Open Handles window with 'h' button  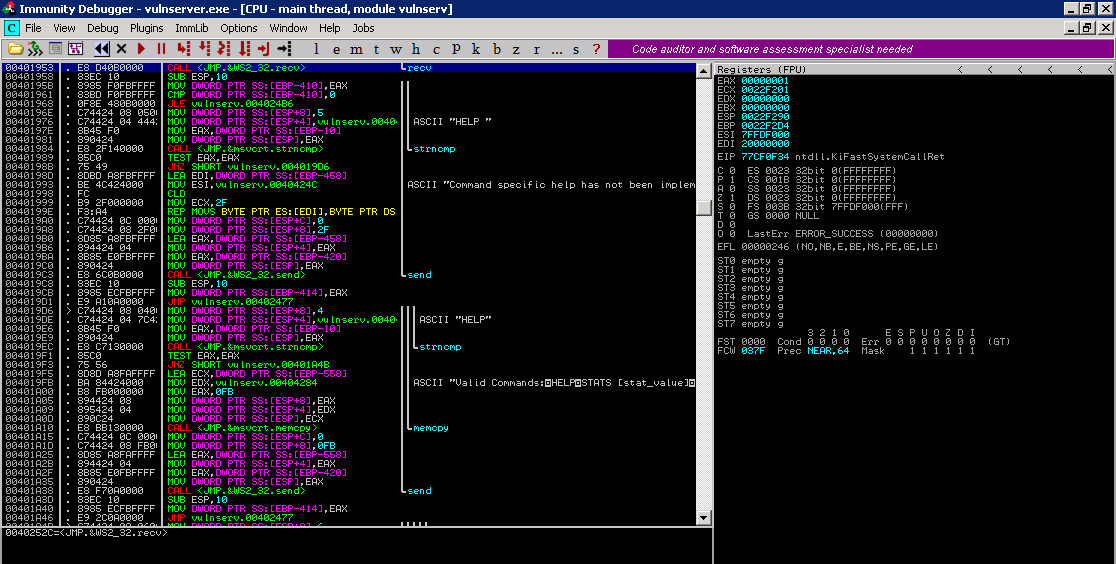416,49
